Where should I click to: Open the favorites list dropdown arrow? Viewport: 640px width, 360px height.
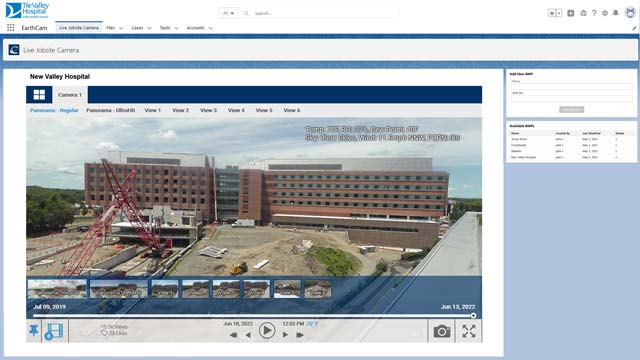pyautogui.click(x=559, y=13)
